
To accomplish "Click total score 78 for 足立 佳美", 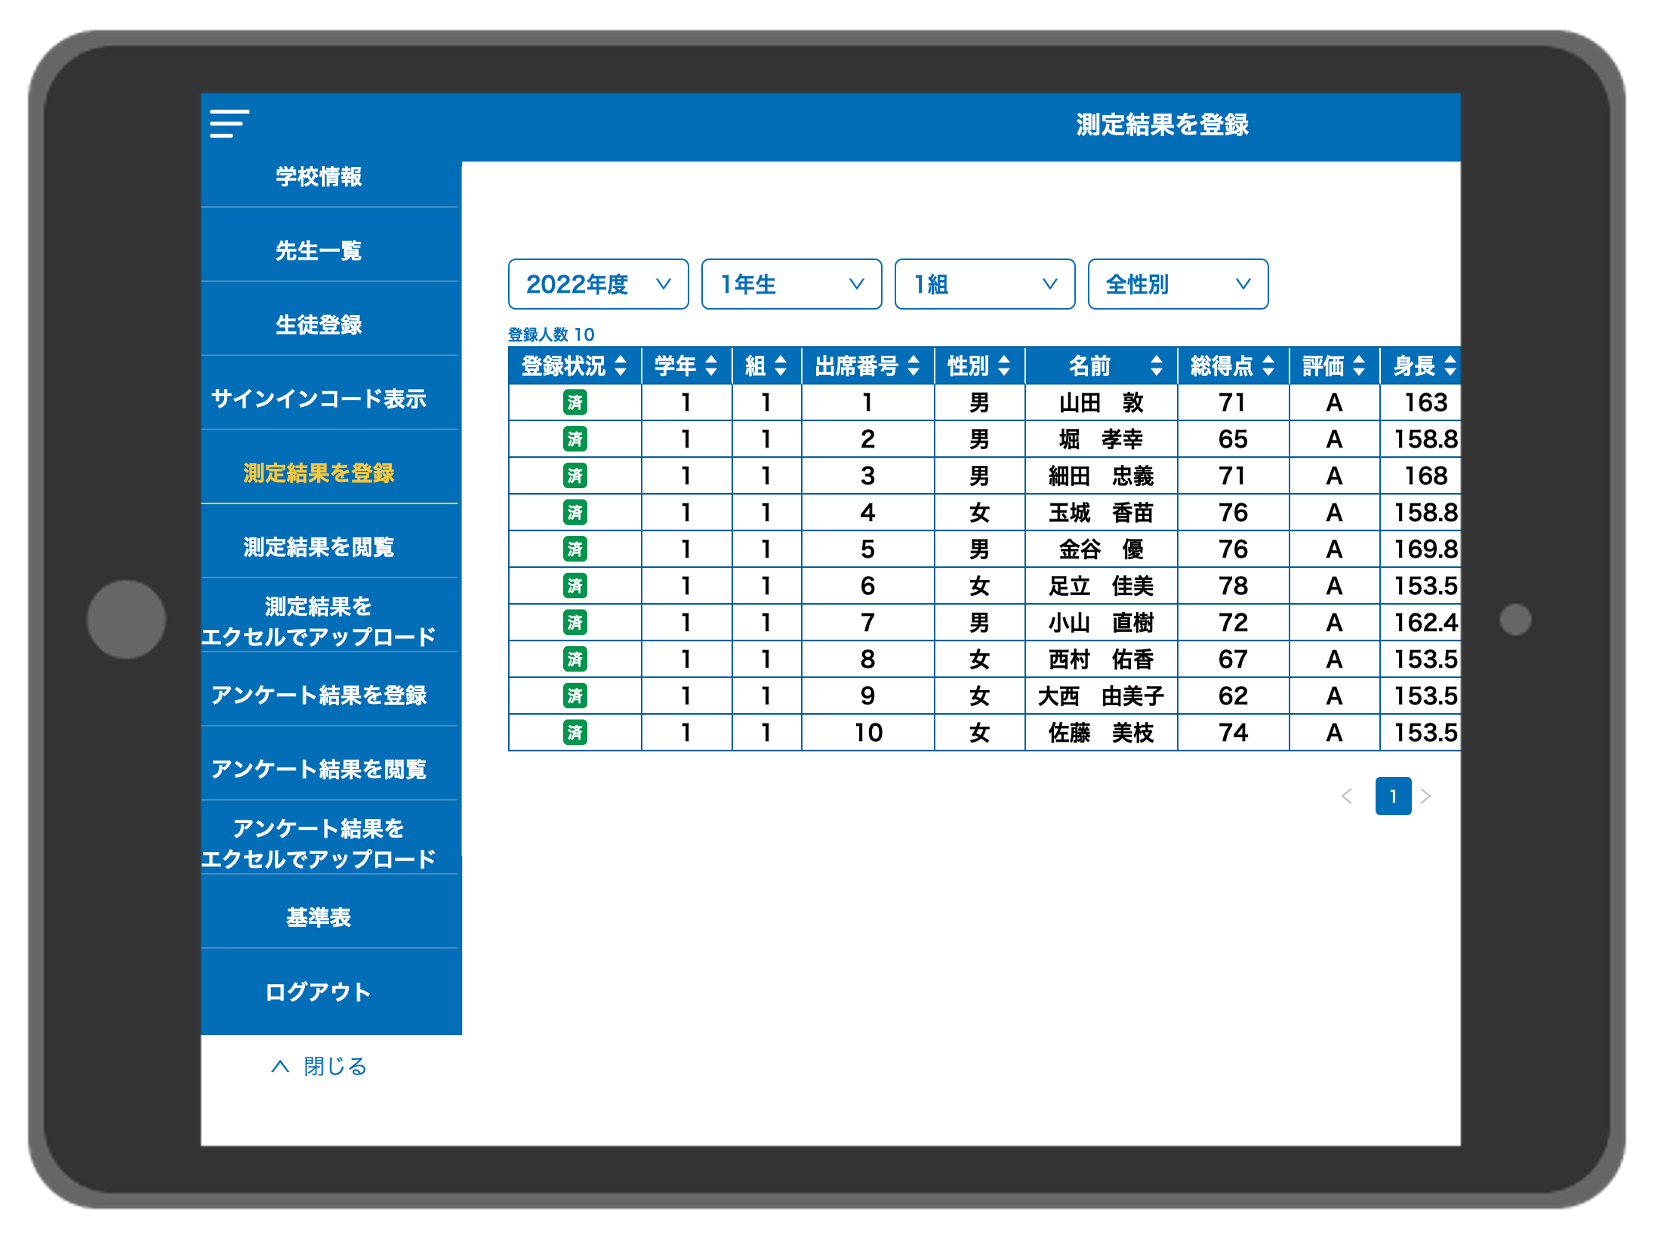I will coord(1233,586).
